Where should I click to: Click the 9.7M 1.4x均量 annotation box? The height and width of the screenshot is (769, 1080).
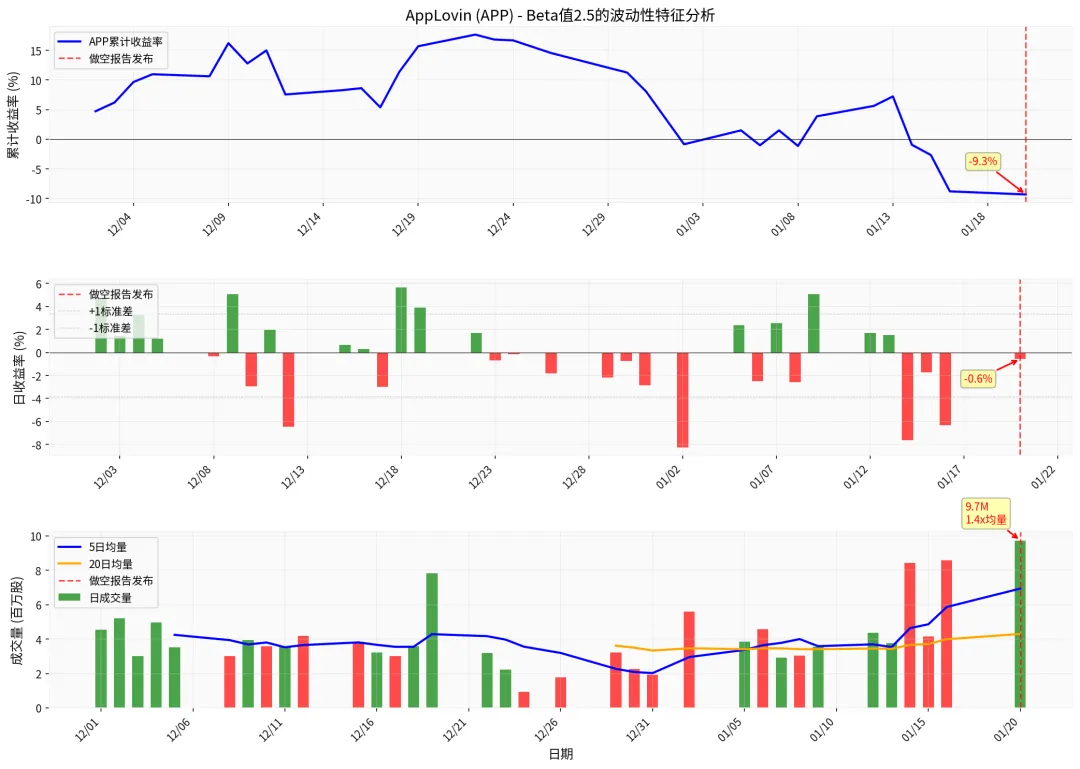point(986,513)
